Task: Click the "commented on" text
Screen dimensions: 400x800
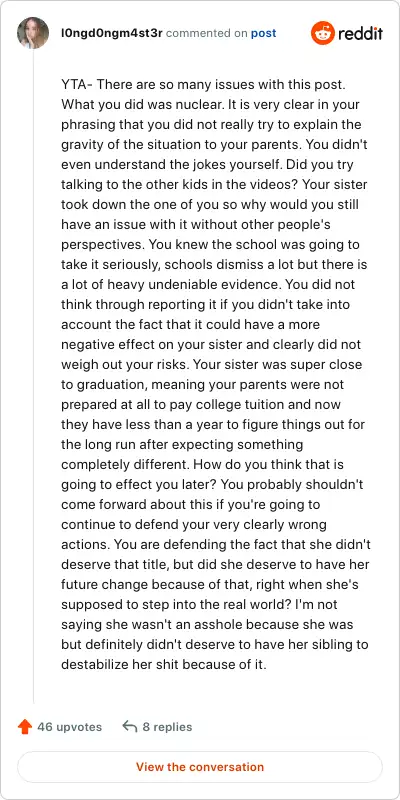Action: point(207,34)
